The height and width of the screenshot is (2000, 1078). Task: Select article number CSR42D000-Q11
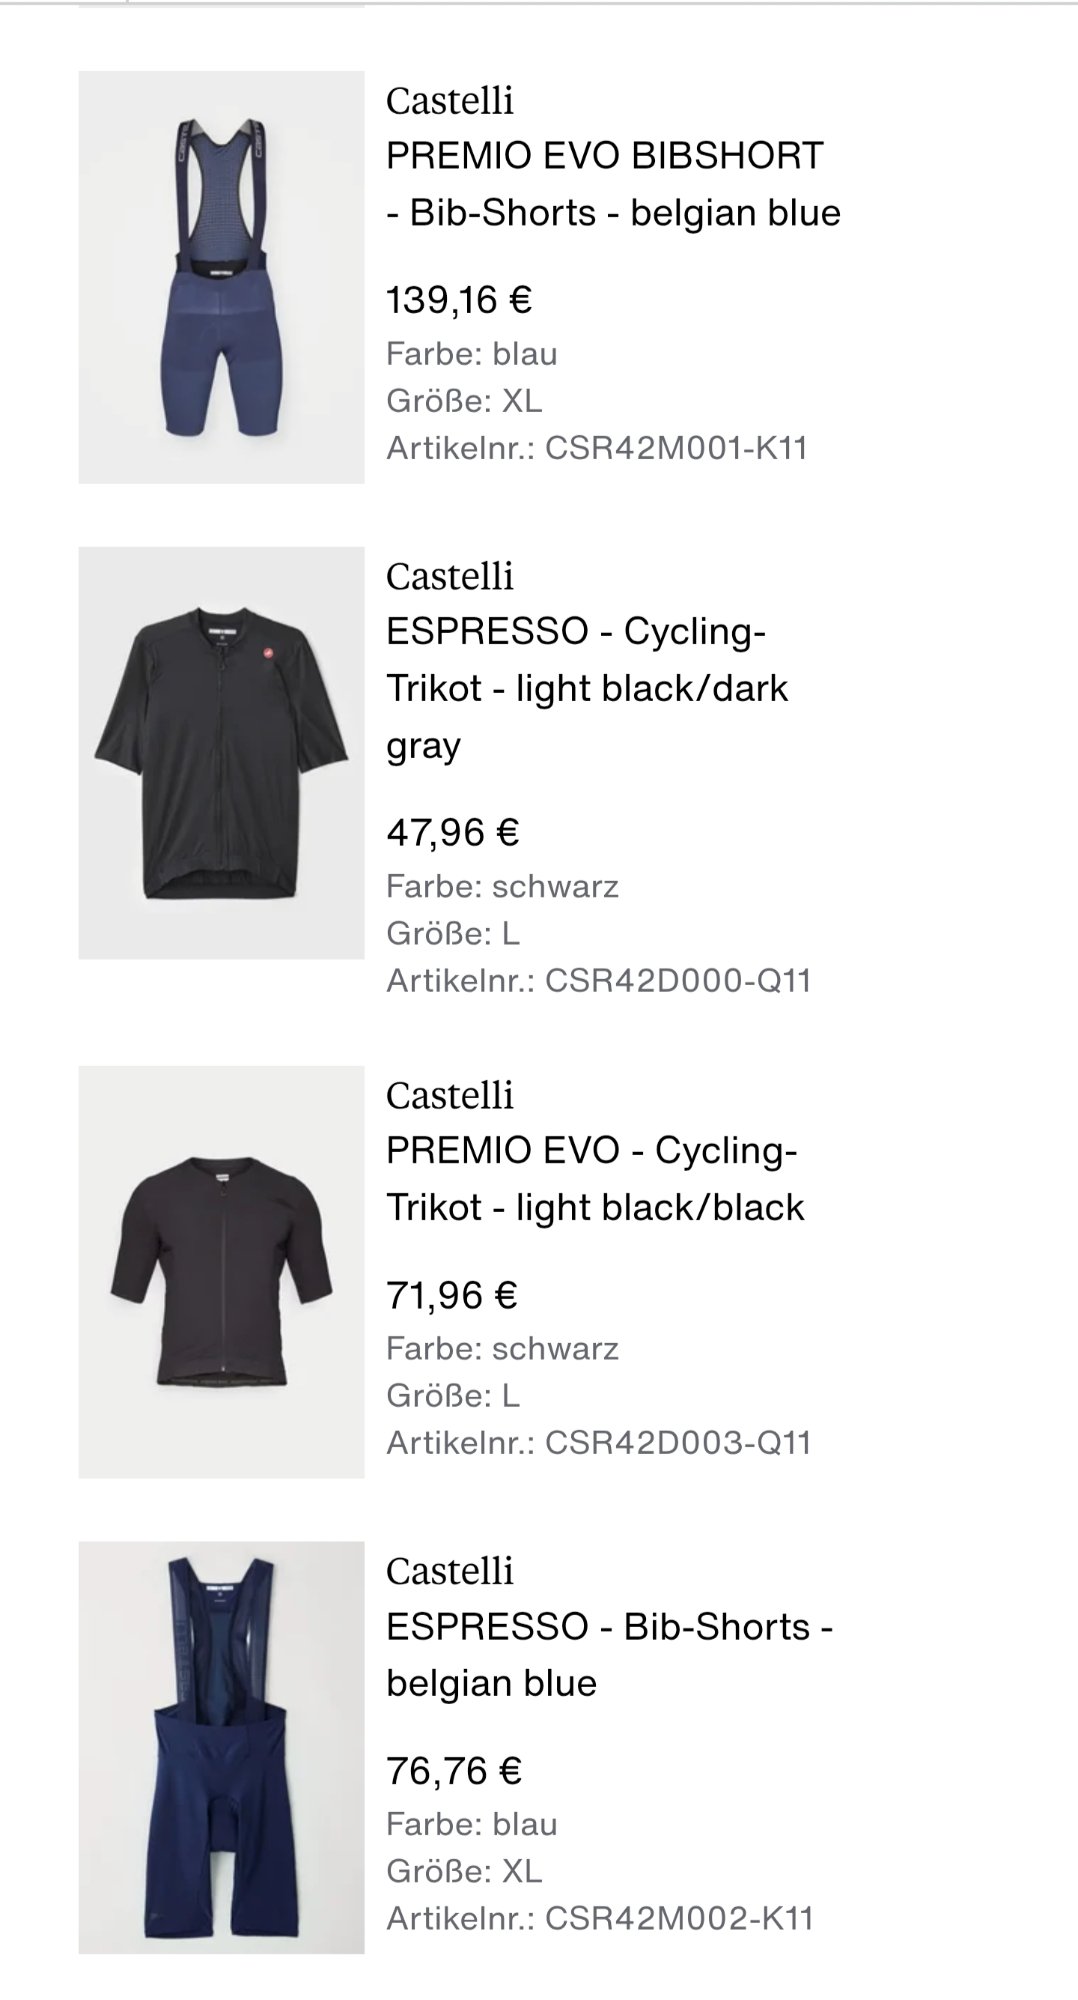598,980
